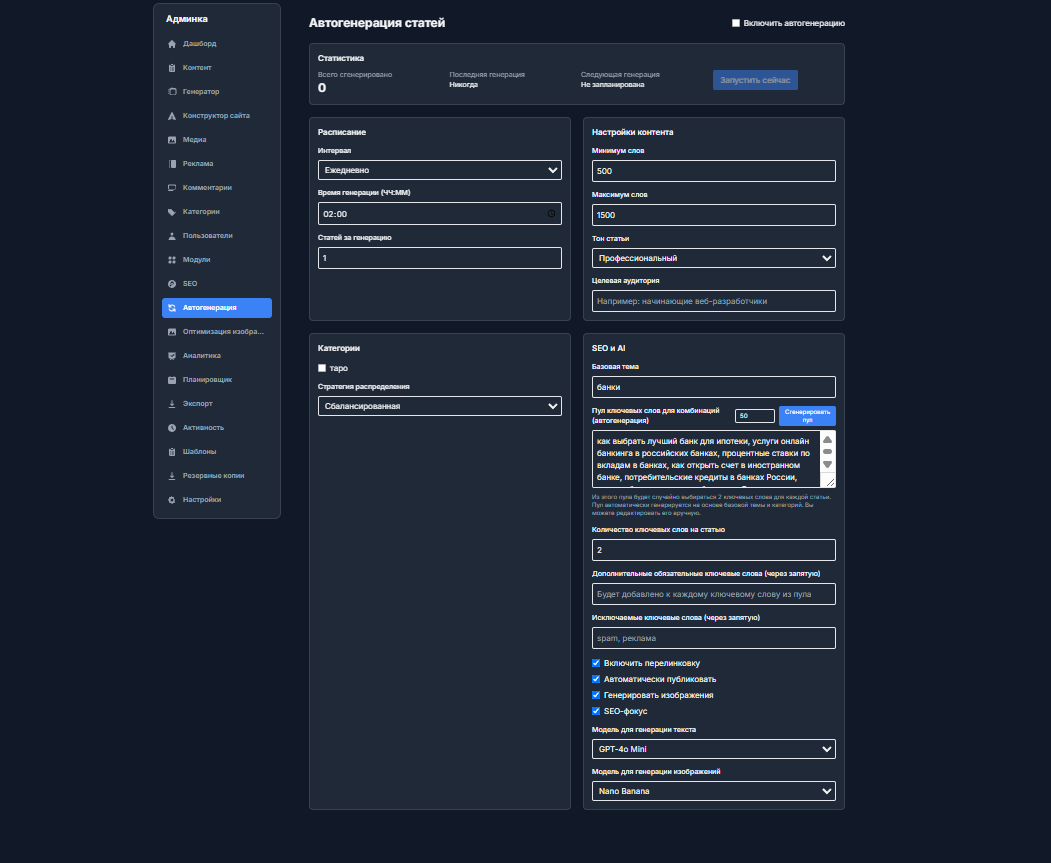1051x863 pixels.
Task: Click the Статей за генерацию field
Action: click(440, 258)
